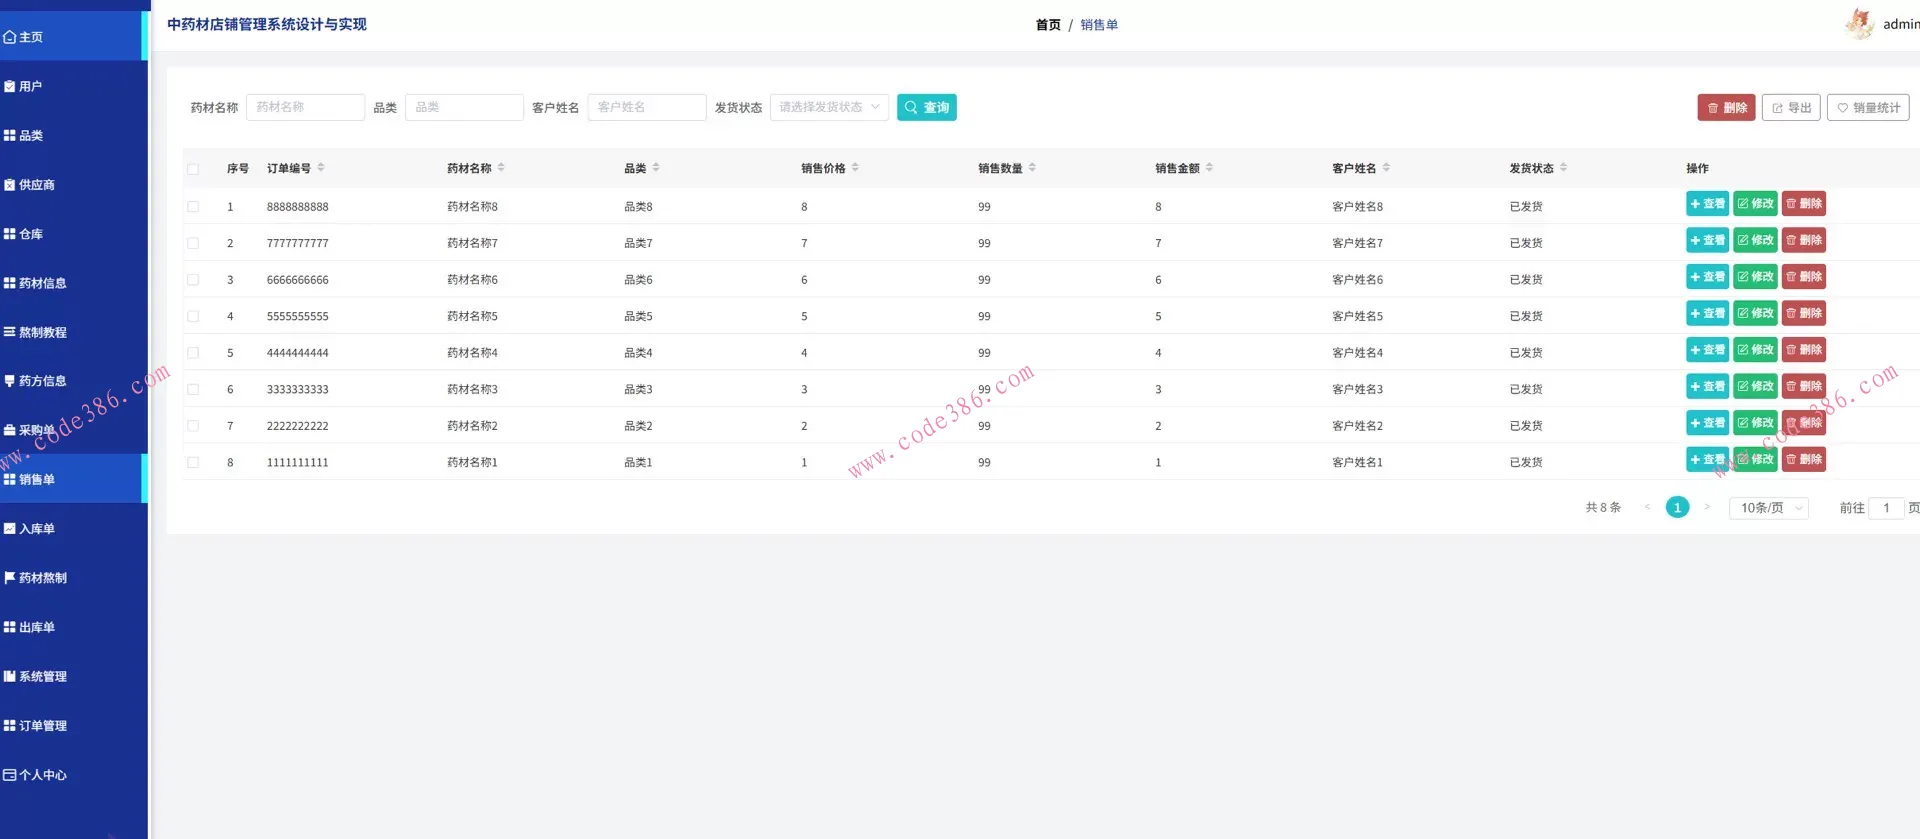Click the 订单管理 sidebar icon
The width and height of the screenshot is (1920, 839).
[9, 725]
